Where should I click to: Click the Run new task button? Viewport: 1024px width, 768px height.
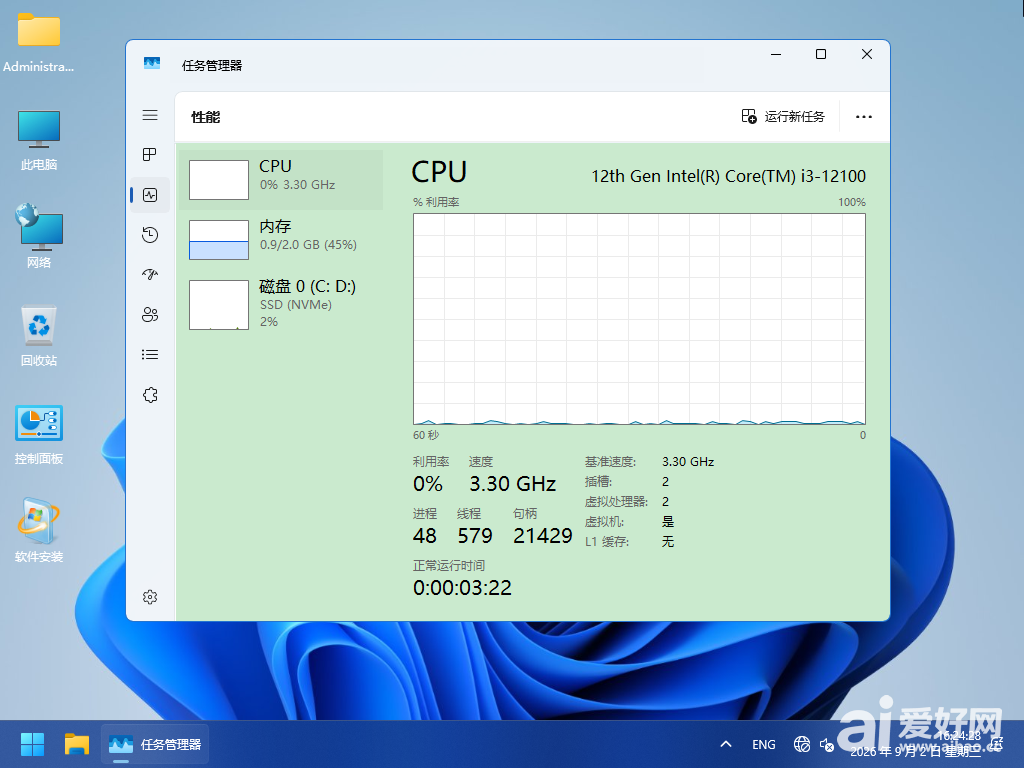[x=783, y=116]
